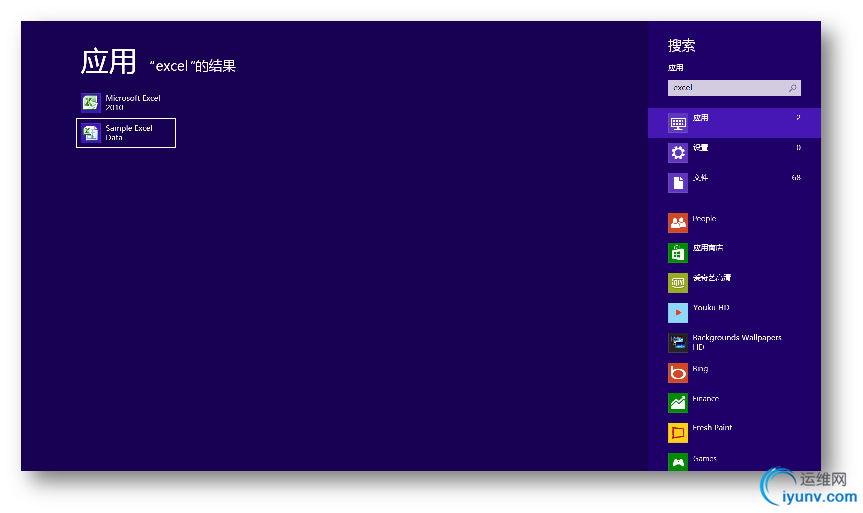Viewport: 863px width, 513px height.
Task: Select the 应用 category filter
Action: (734, 123)
